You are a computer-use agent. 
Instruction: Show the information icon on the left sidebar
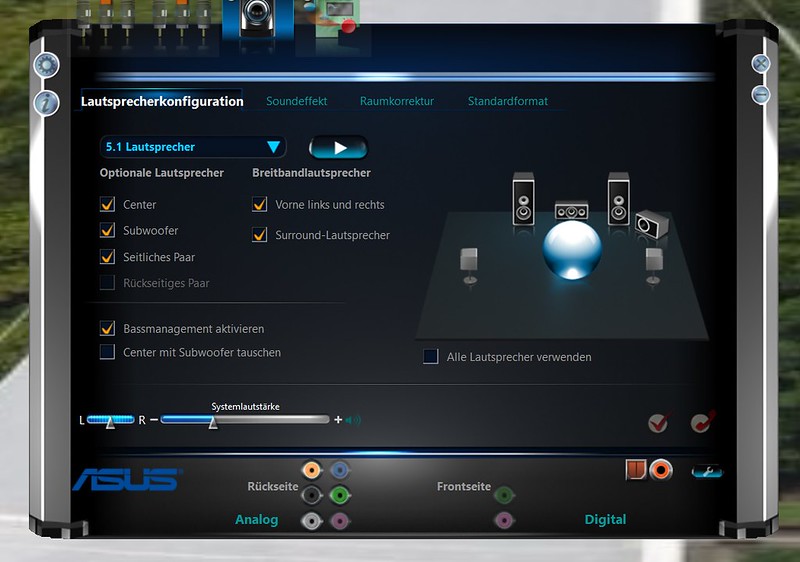click(46, 103)
